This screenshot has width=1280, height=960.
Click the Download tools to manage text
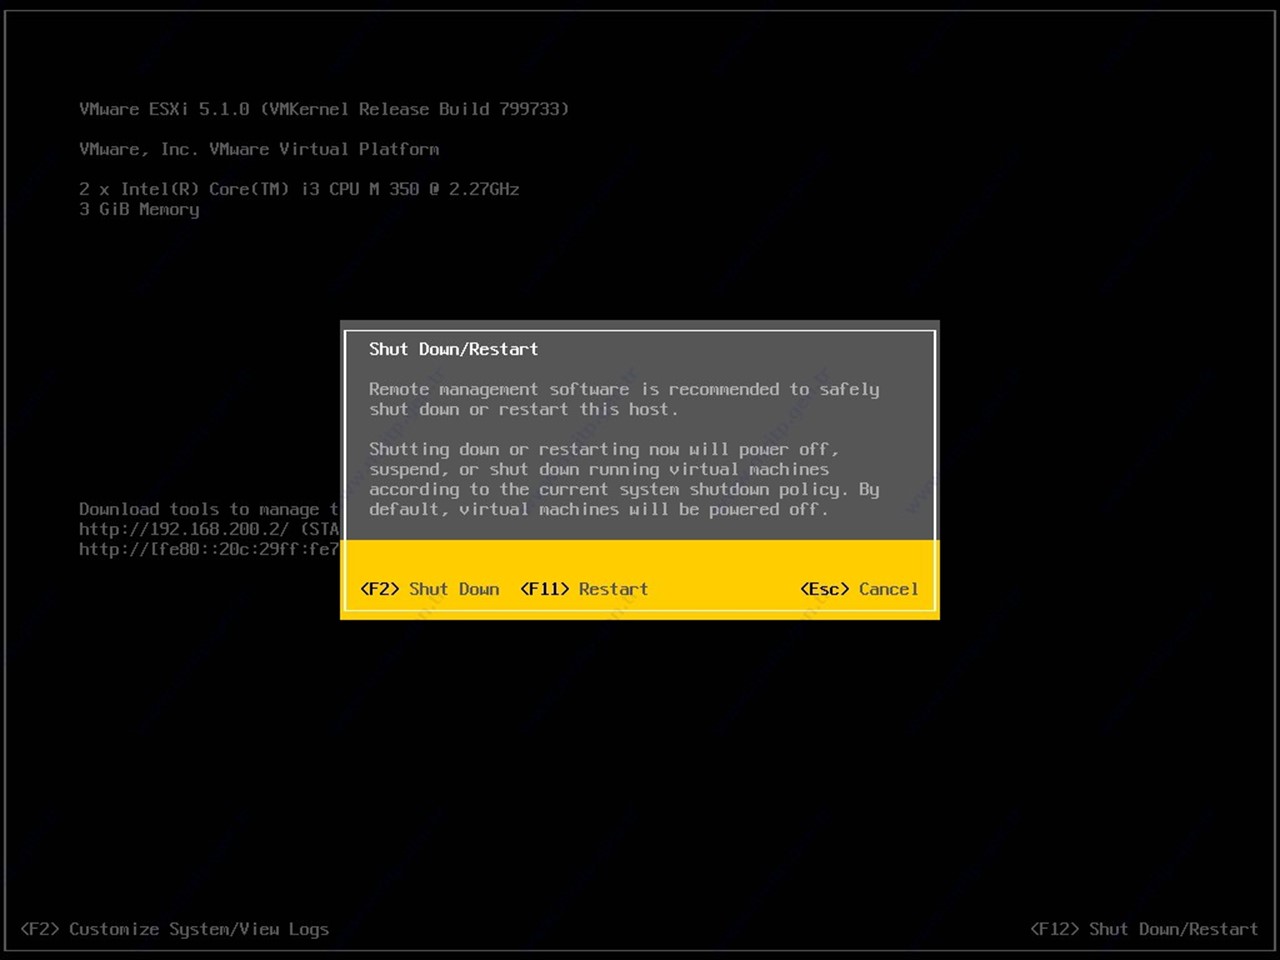pyautogui.click(x=209, y=509)
